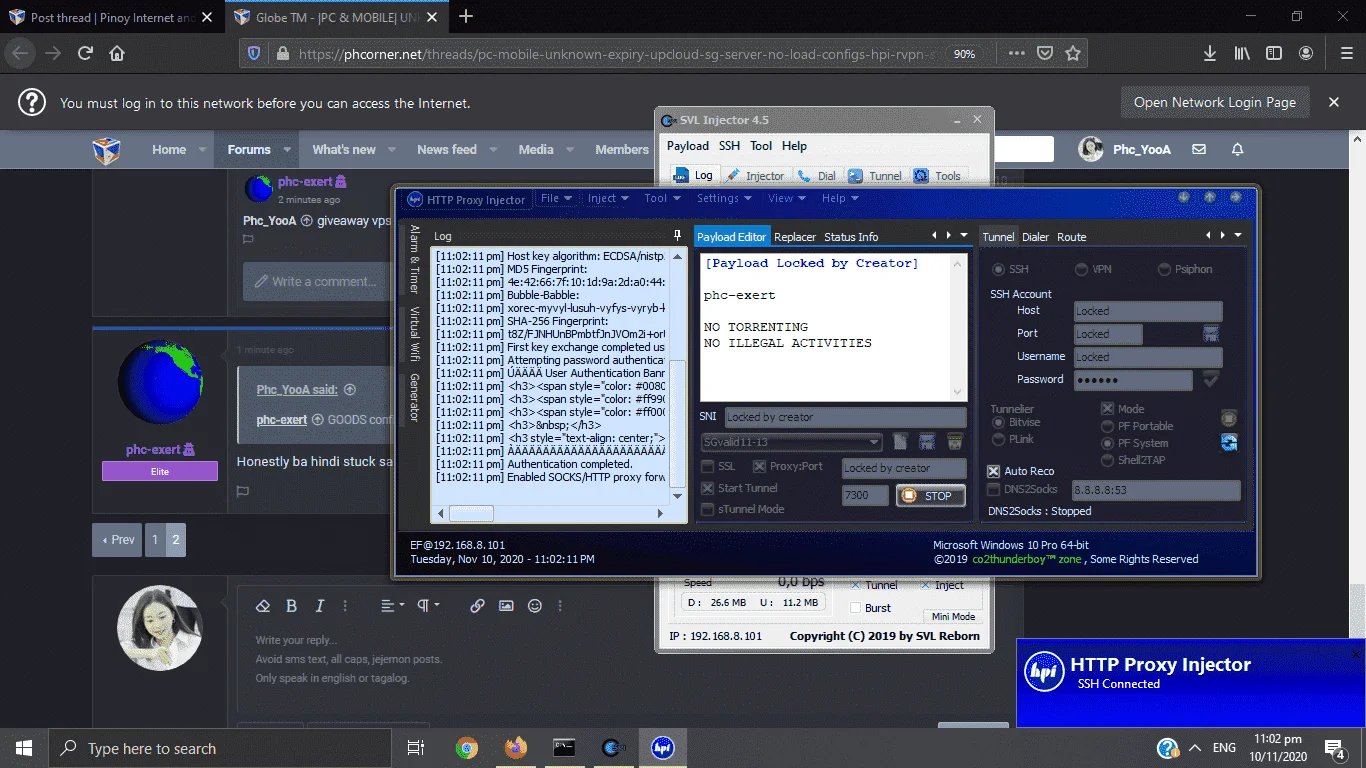Image resolution: width=1366 pixels, height=768 pixels.
Task: Click the Log tab icon in SVL Injector
Action: (x=682, y=175)
